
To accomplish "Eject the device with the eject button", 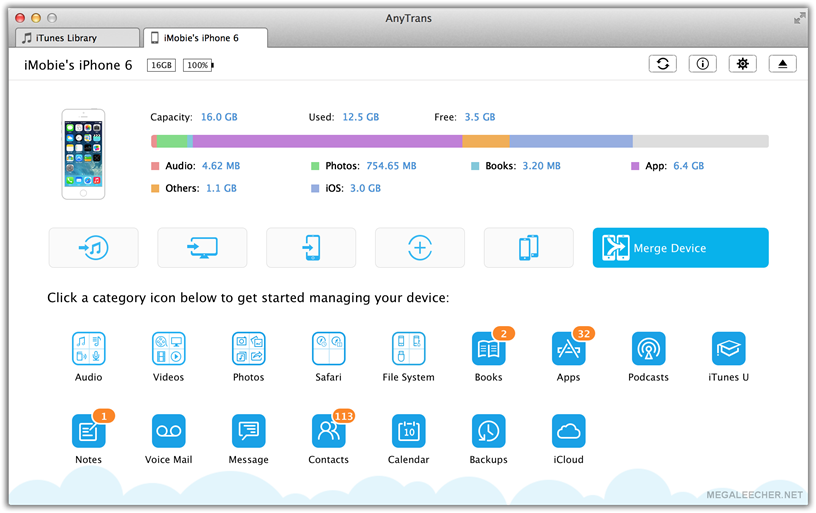I will pyautogui.click(x=783, y=64).
